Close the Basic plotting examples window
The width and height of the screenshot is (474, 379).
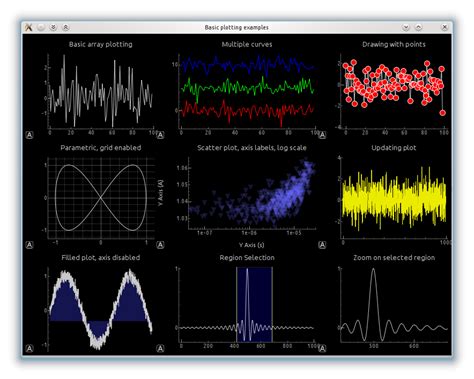pyautogui.click(x=444, y=27)
